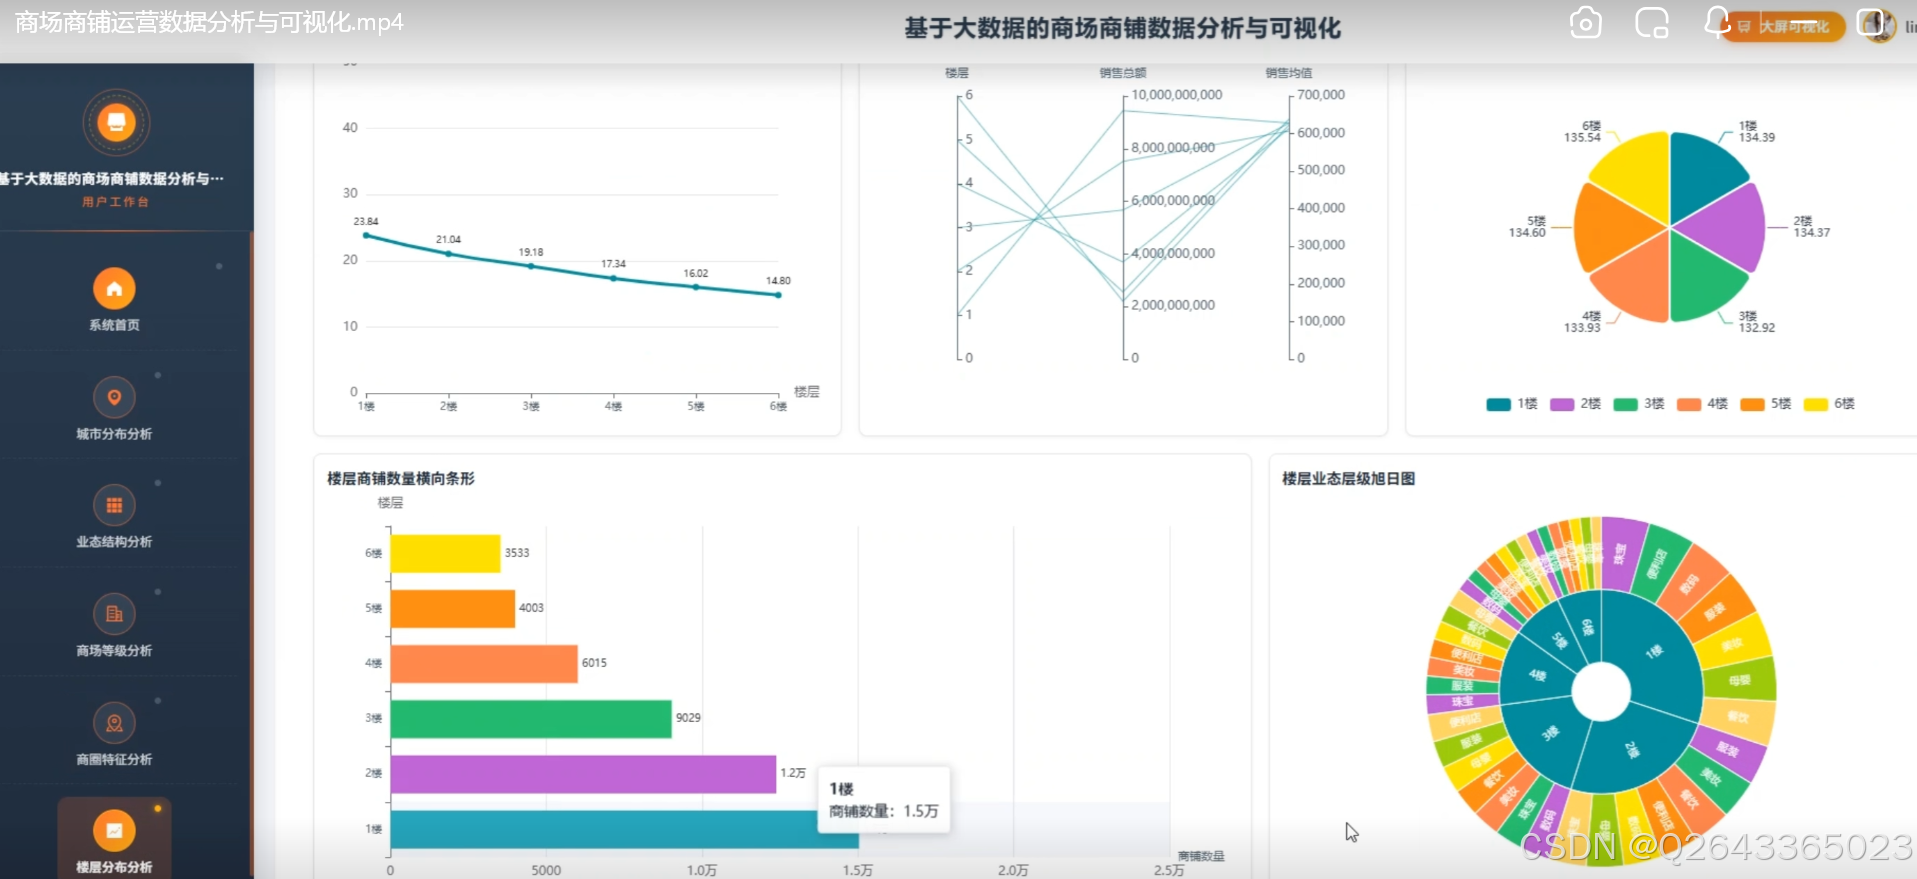Click the 4楼 bar showing 6015
Image resolution: width=1917 pixels, height=879 pixels.
pyautogui.click(x=484, y=663)
